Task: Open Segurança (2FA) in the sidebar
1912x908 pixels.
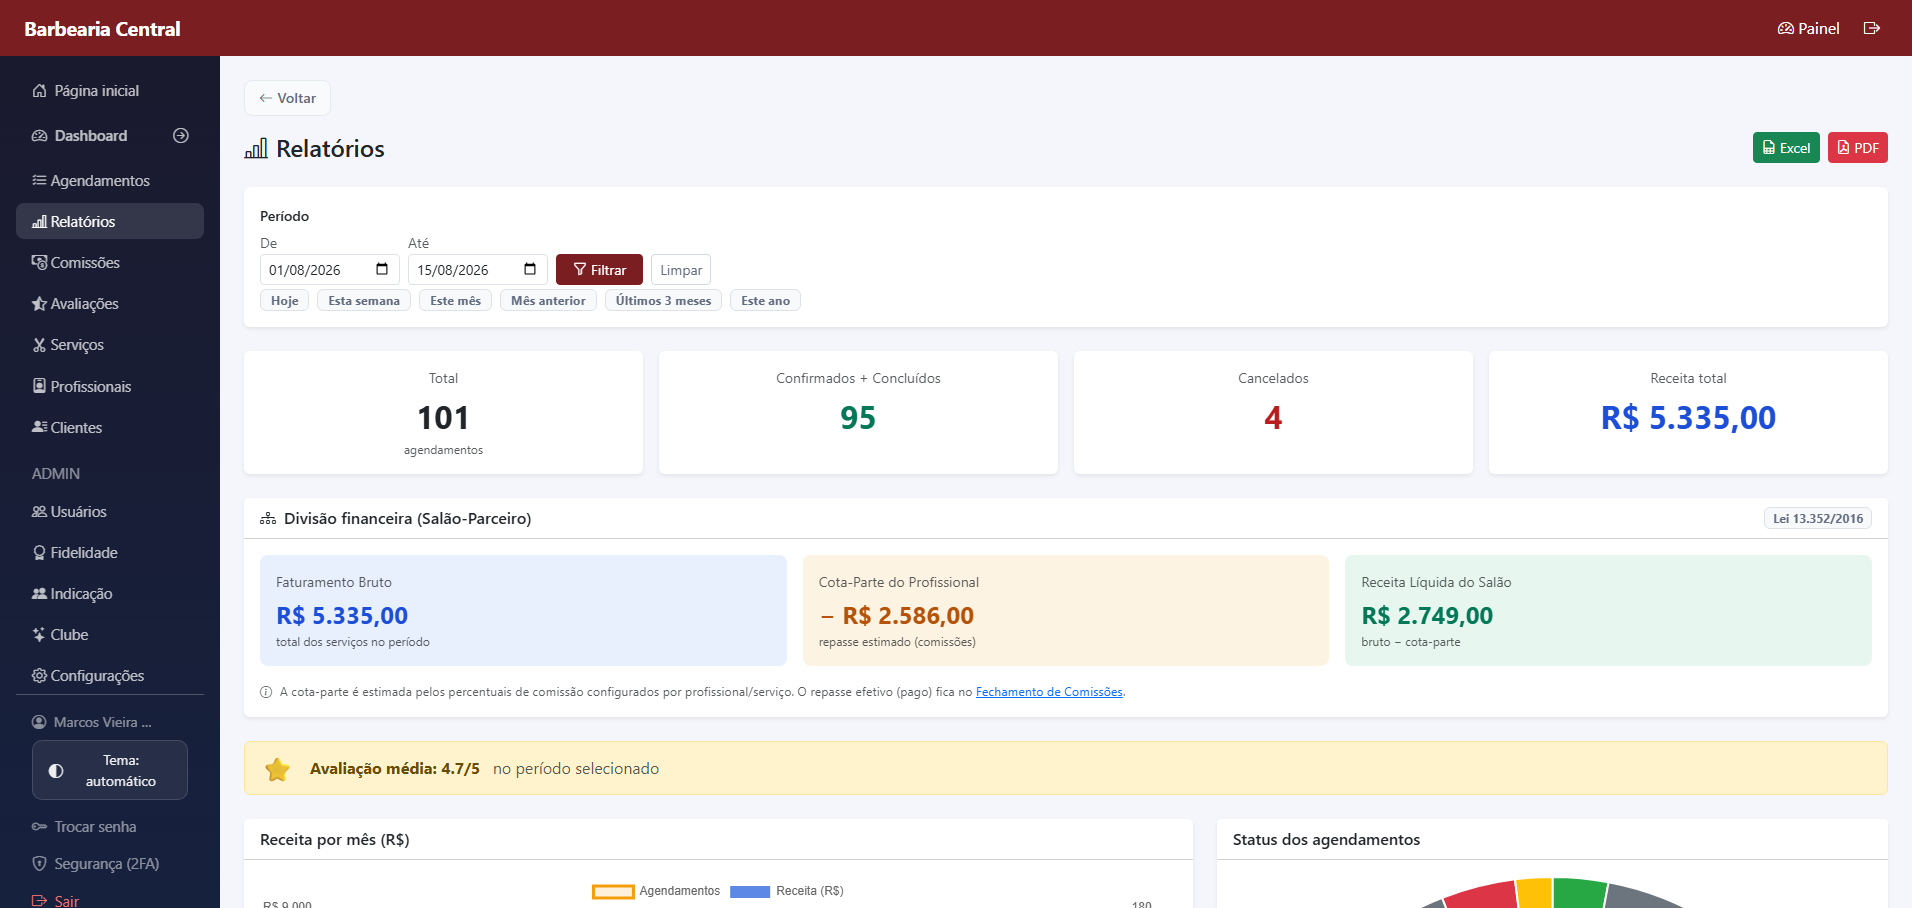Action: [96, 864]
